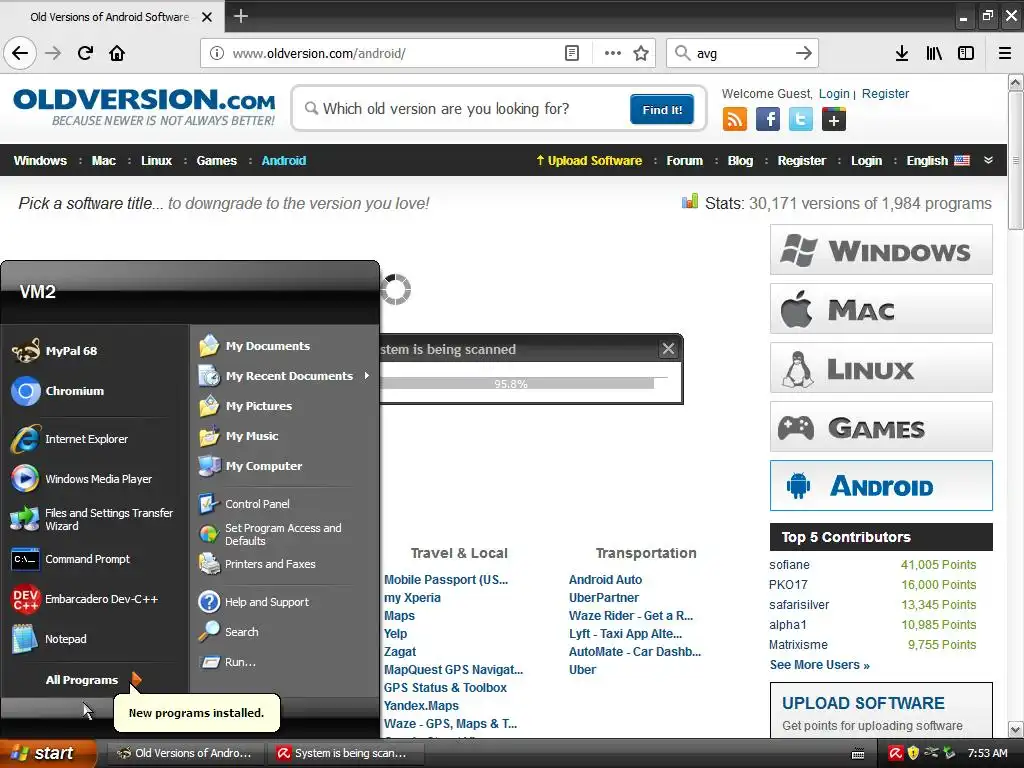Viewport: 1024px width, 768px height.
Task: Click the browser search box containing avg
Action: tap(742, 53)
